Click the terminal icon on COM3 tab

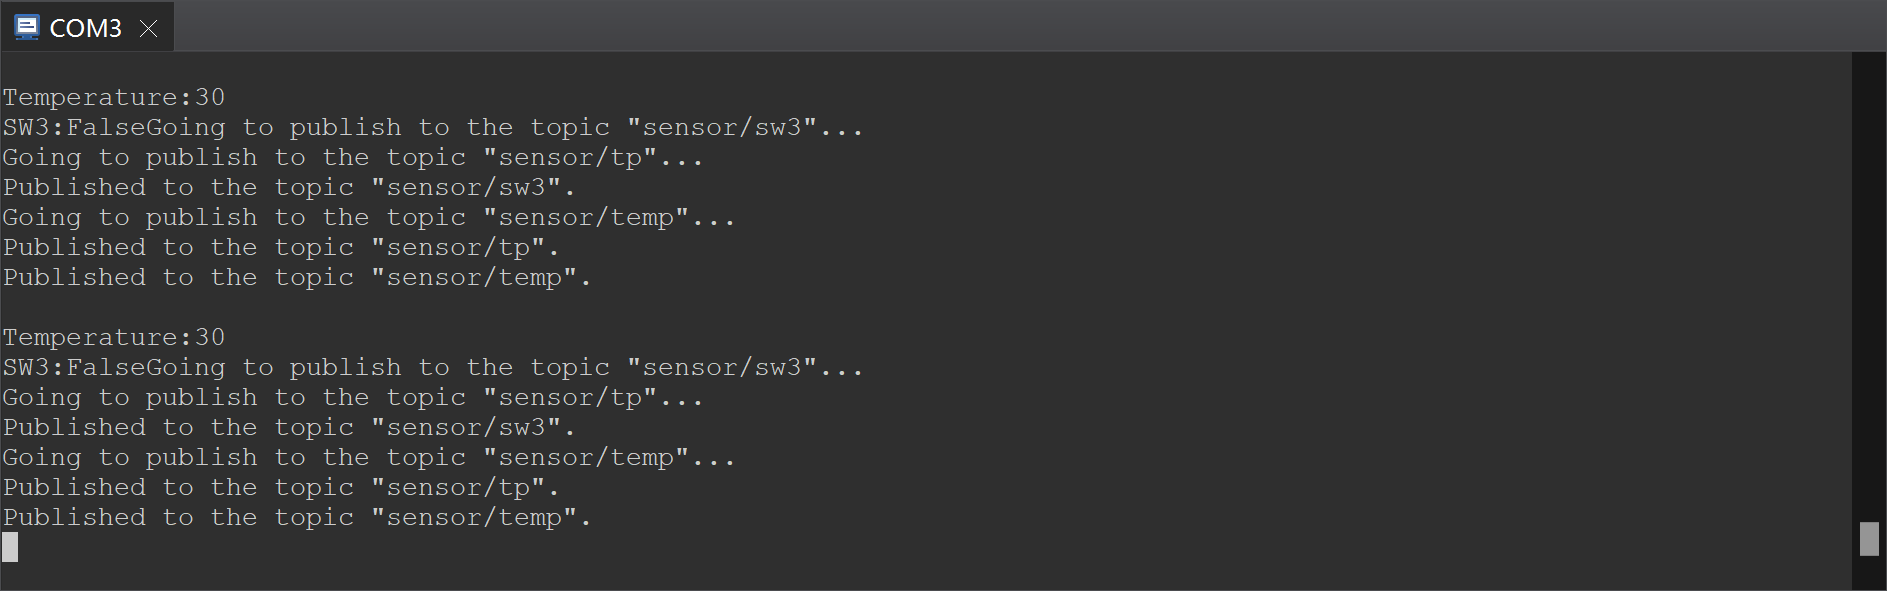click(x=27, y=27)
